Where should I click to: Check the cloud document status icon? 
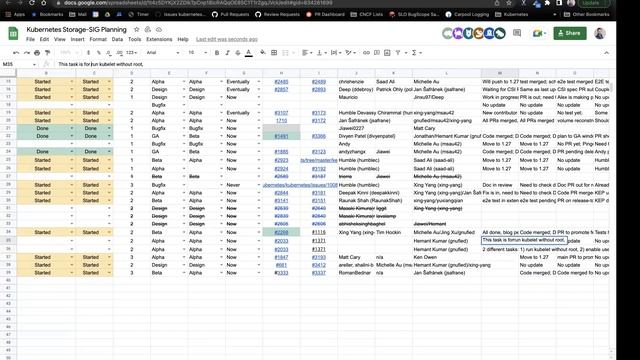pyautogui.click(x=159, y=29)
